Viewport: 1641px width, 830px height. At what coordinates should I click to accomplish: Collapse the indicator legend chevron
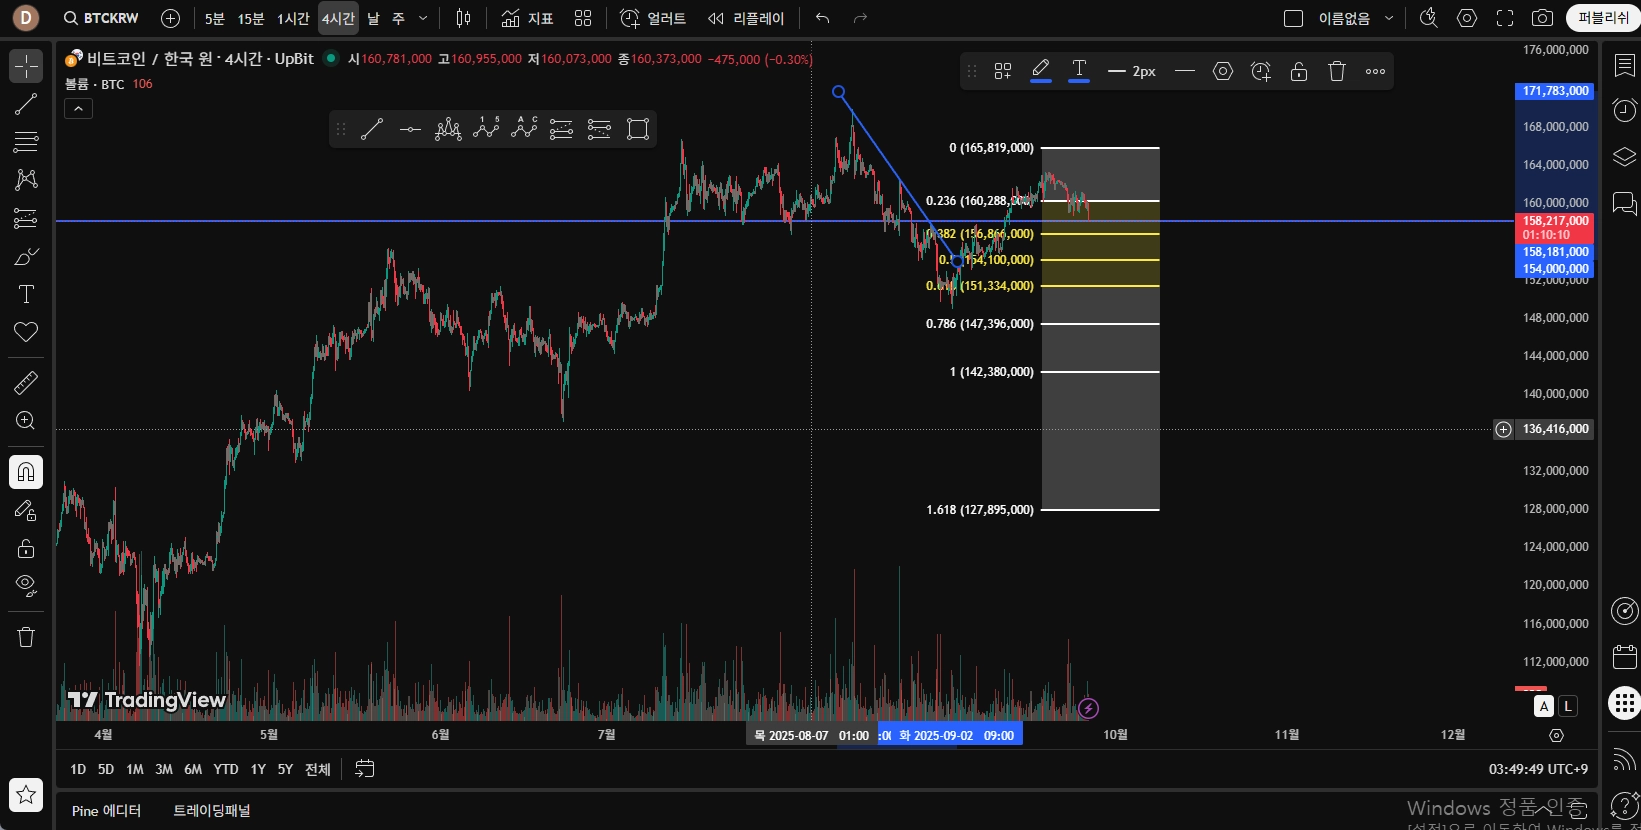point(78,108)
